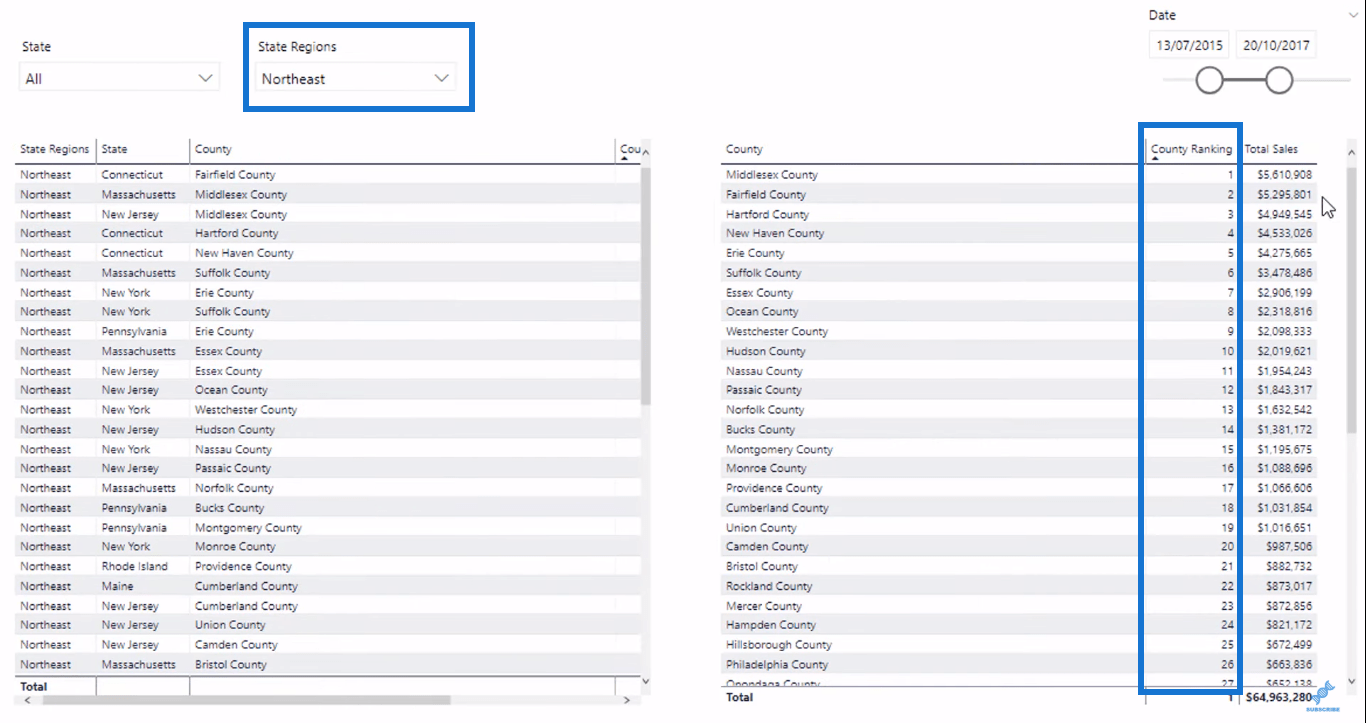
Task: Click Middlesex County in right table
Action: (772, 175)
